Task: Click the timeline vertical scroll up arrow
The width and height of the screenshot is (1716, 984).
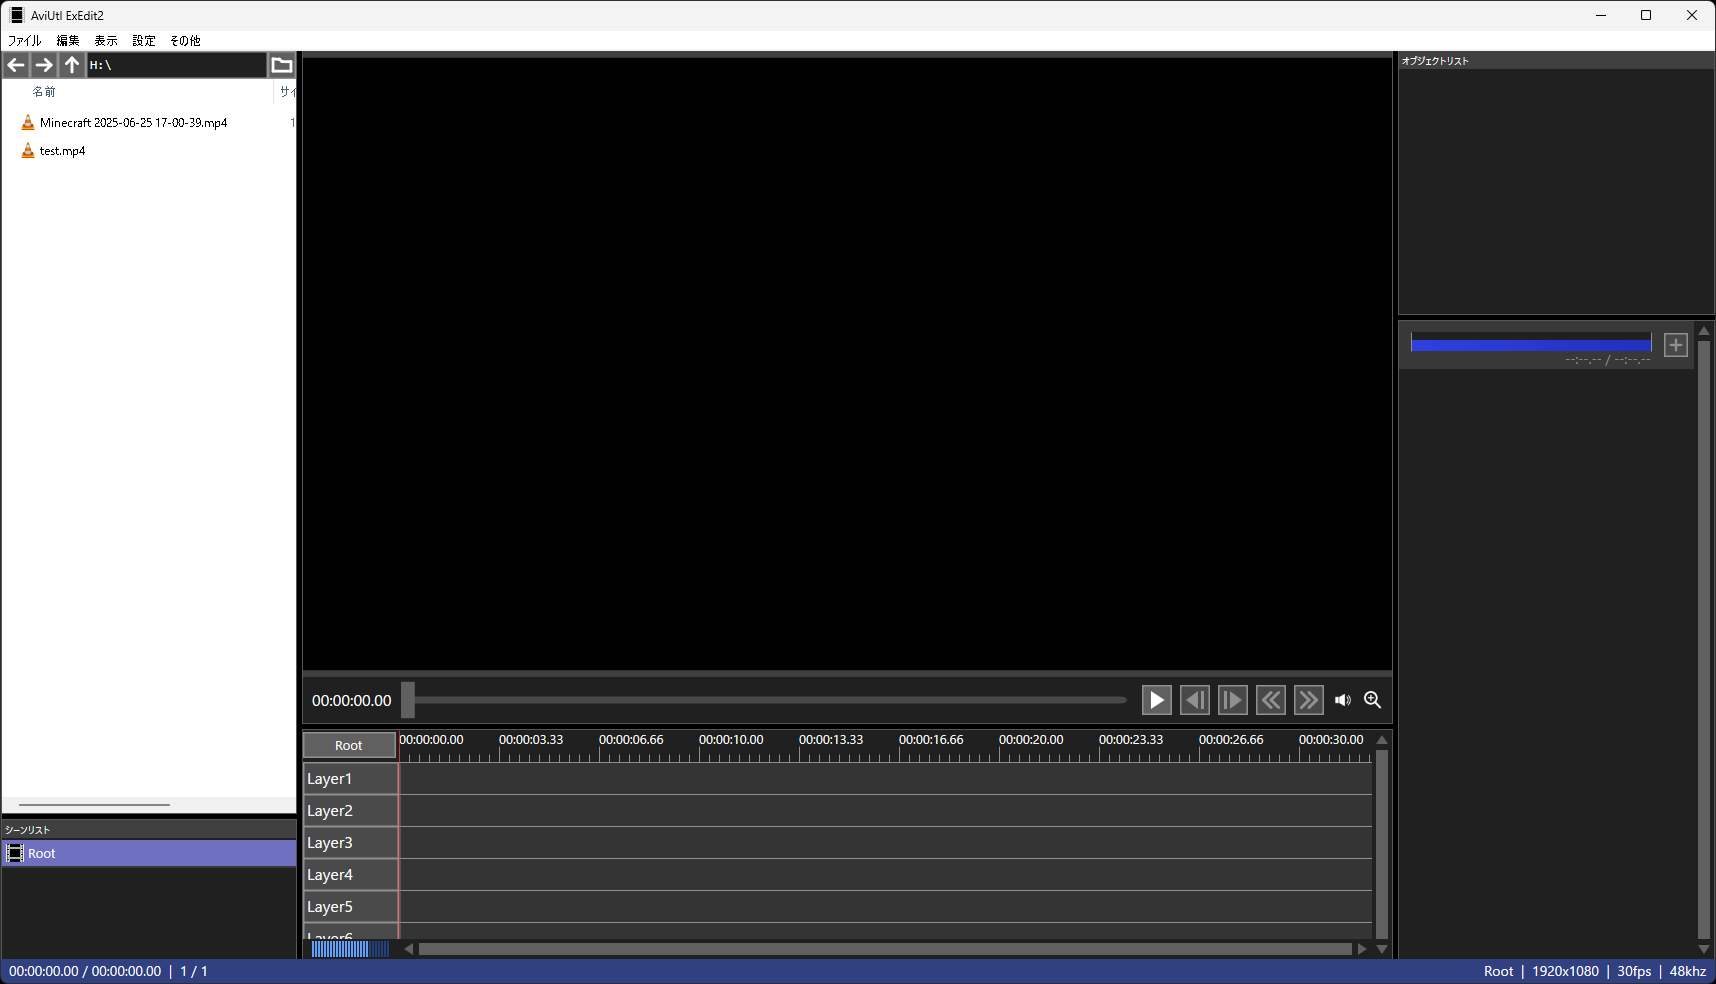Action: pos(1382,740)
